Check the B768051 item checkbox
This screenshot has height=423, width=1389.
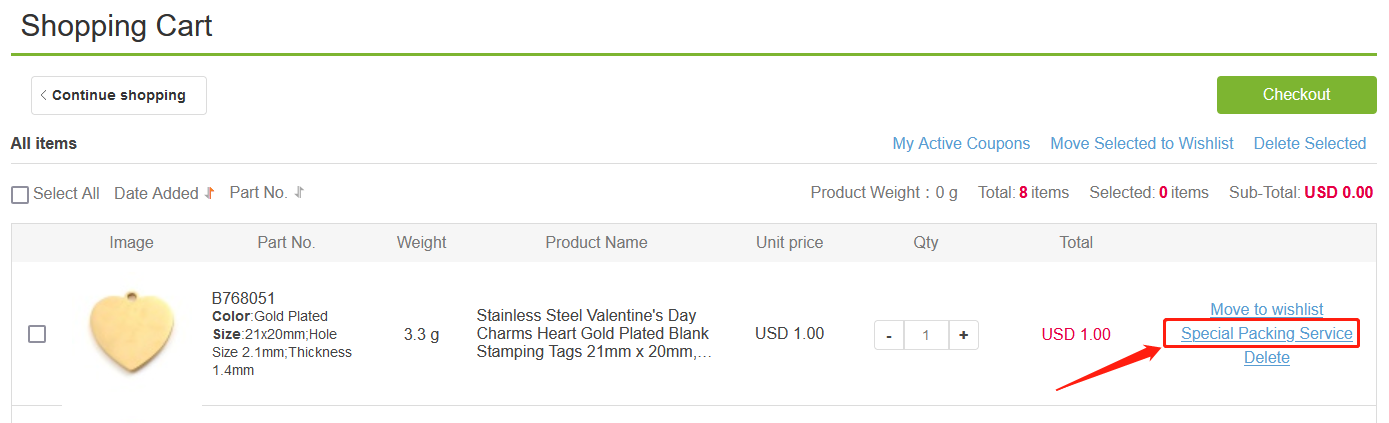coord(37,334)
